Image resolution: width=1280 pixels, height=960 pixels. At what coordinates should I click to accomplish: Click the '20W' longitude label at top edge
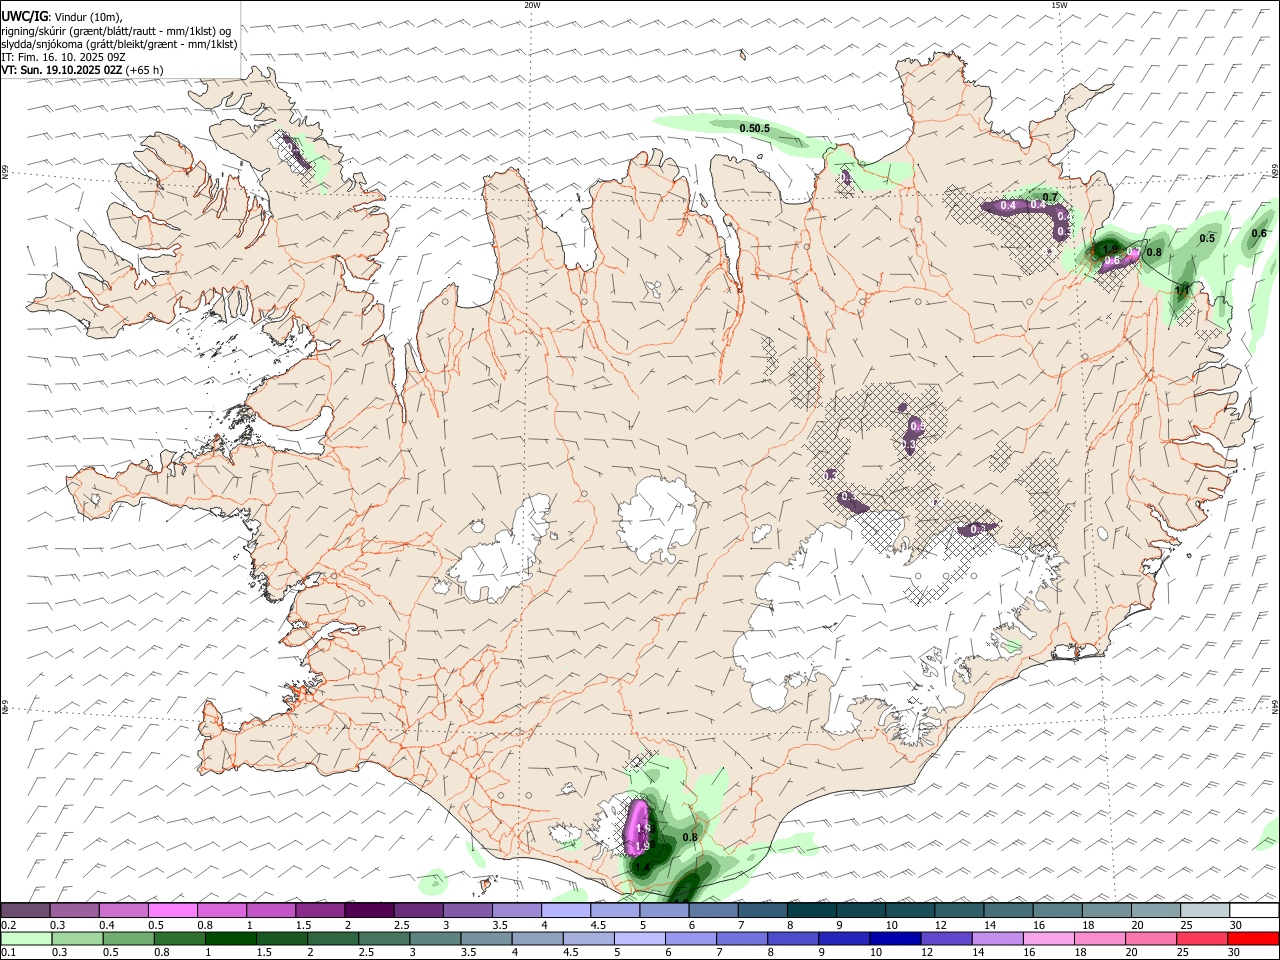point(532,5)
